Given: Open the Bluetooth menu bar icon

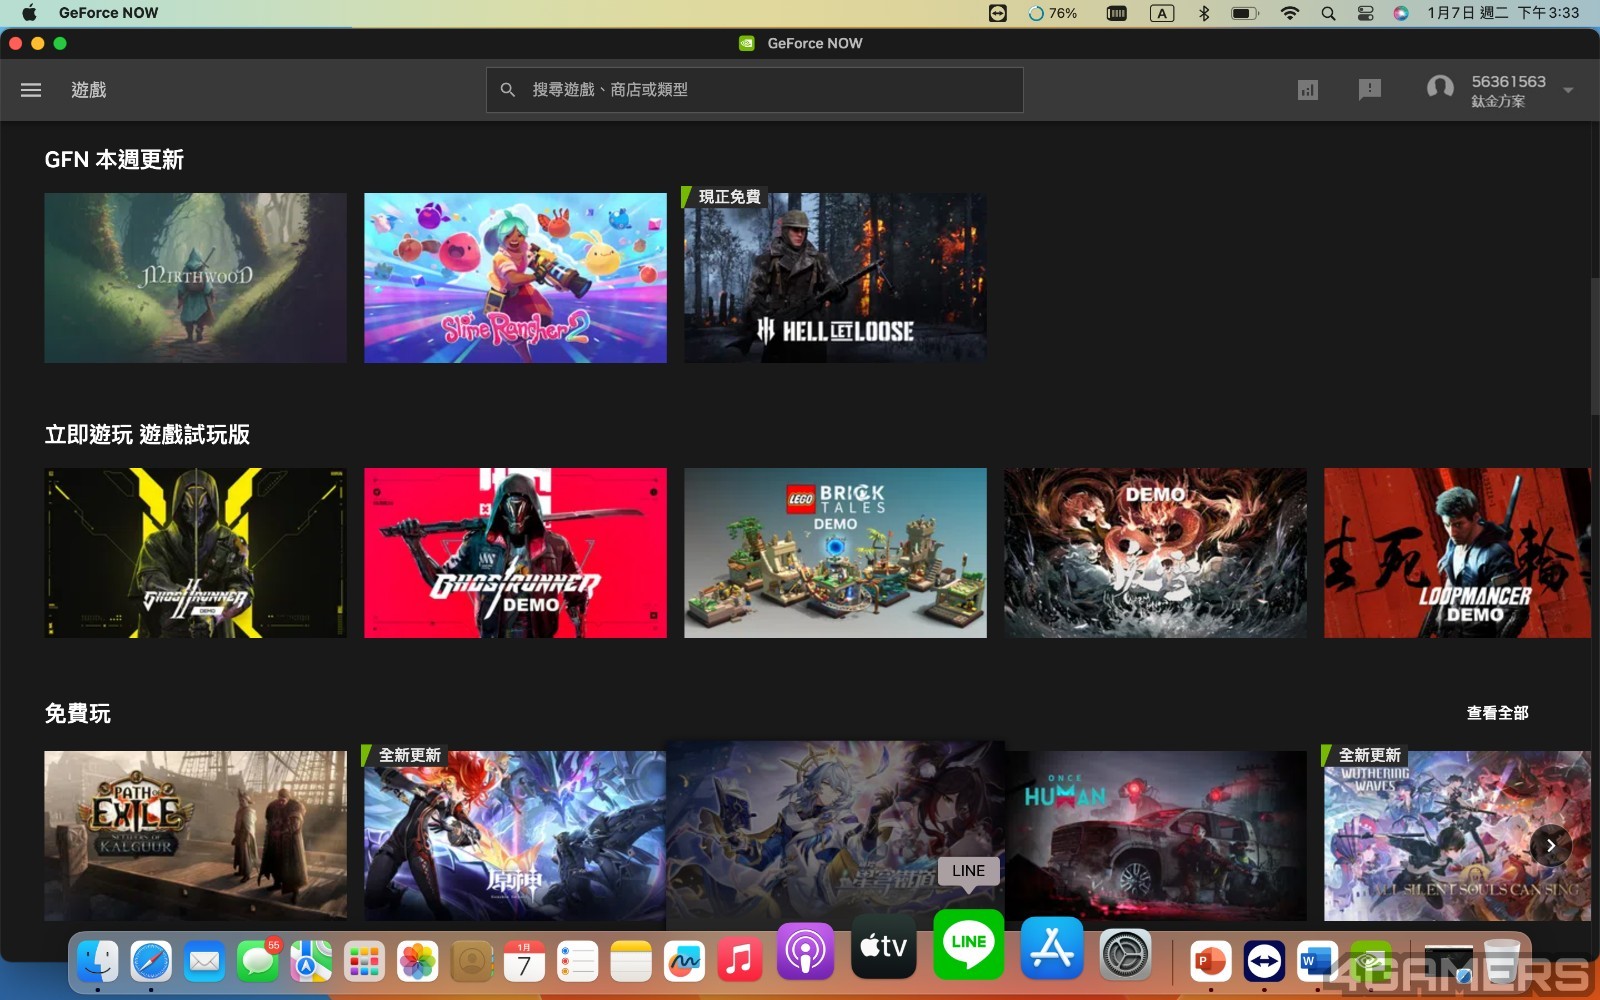Looking at the screenshot, I should [x=1204, y=13].
